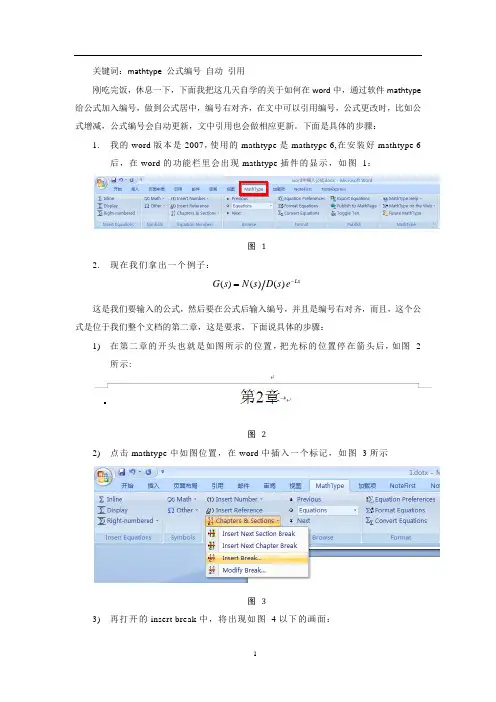Viewport: 496px width, 702px height.
Task: Open Quick Access customize arrow in Figure 3
Action: click(x=162, y=472)
